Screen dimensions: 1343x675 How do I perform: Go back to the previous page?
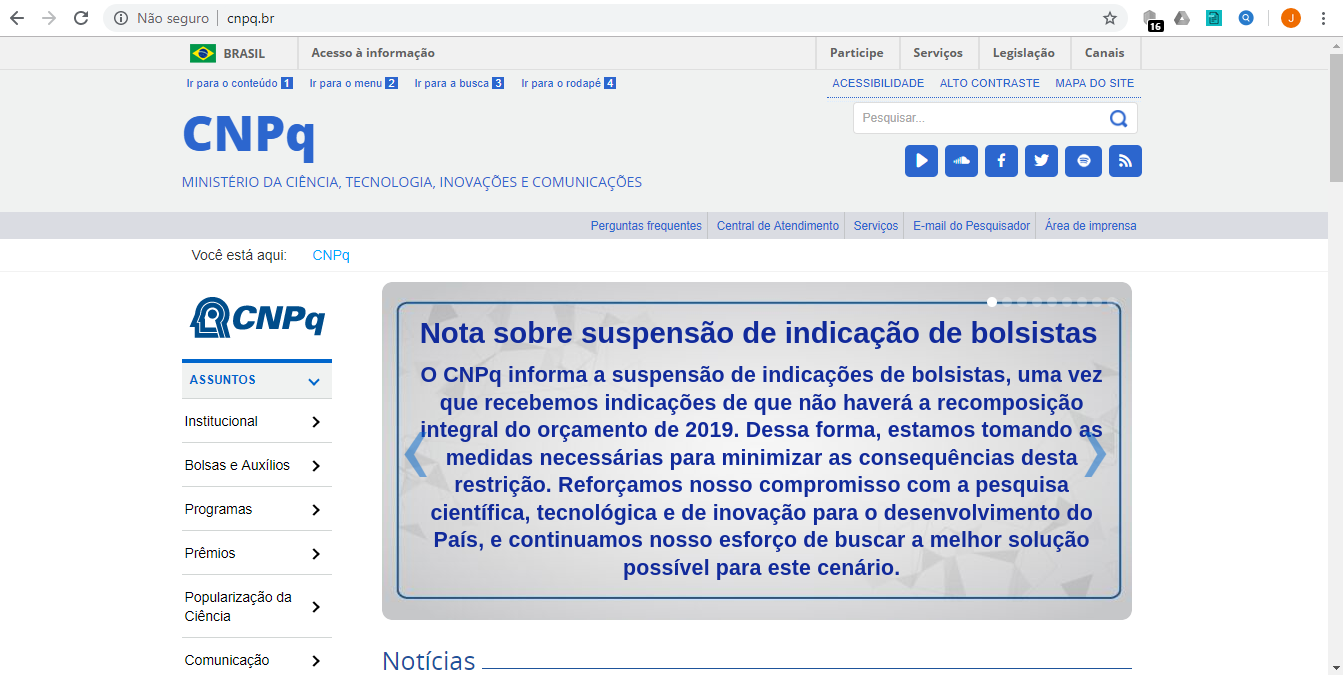[x=17, y=18]
